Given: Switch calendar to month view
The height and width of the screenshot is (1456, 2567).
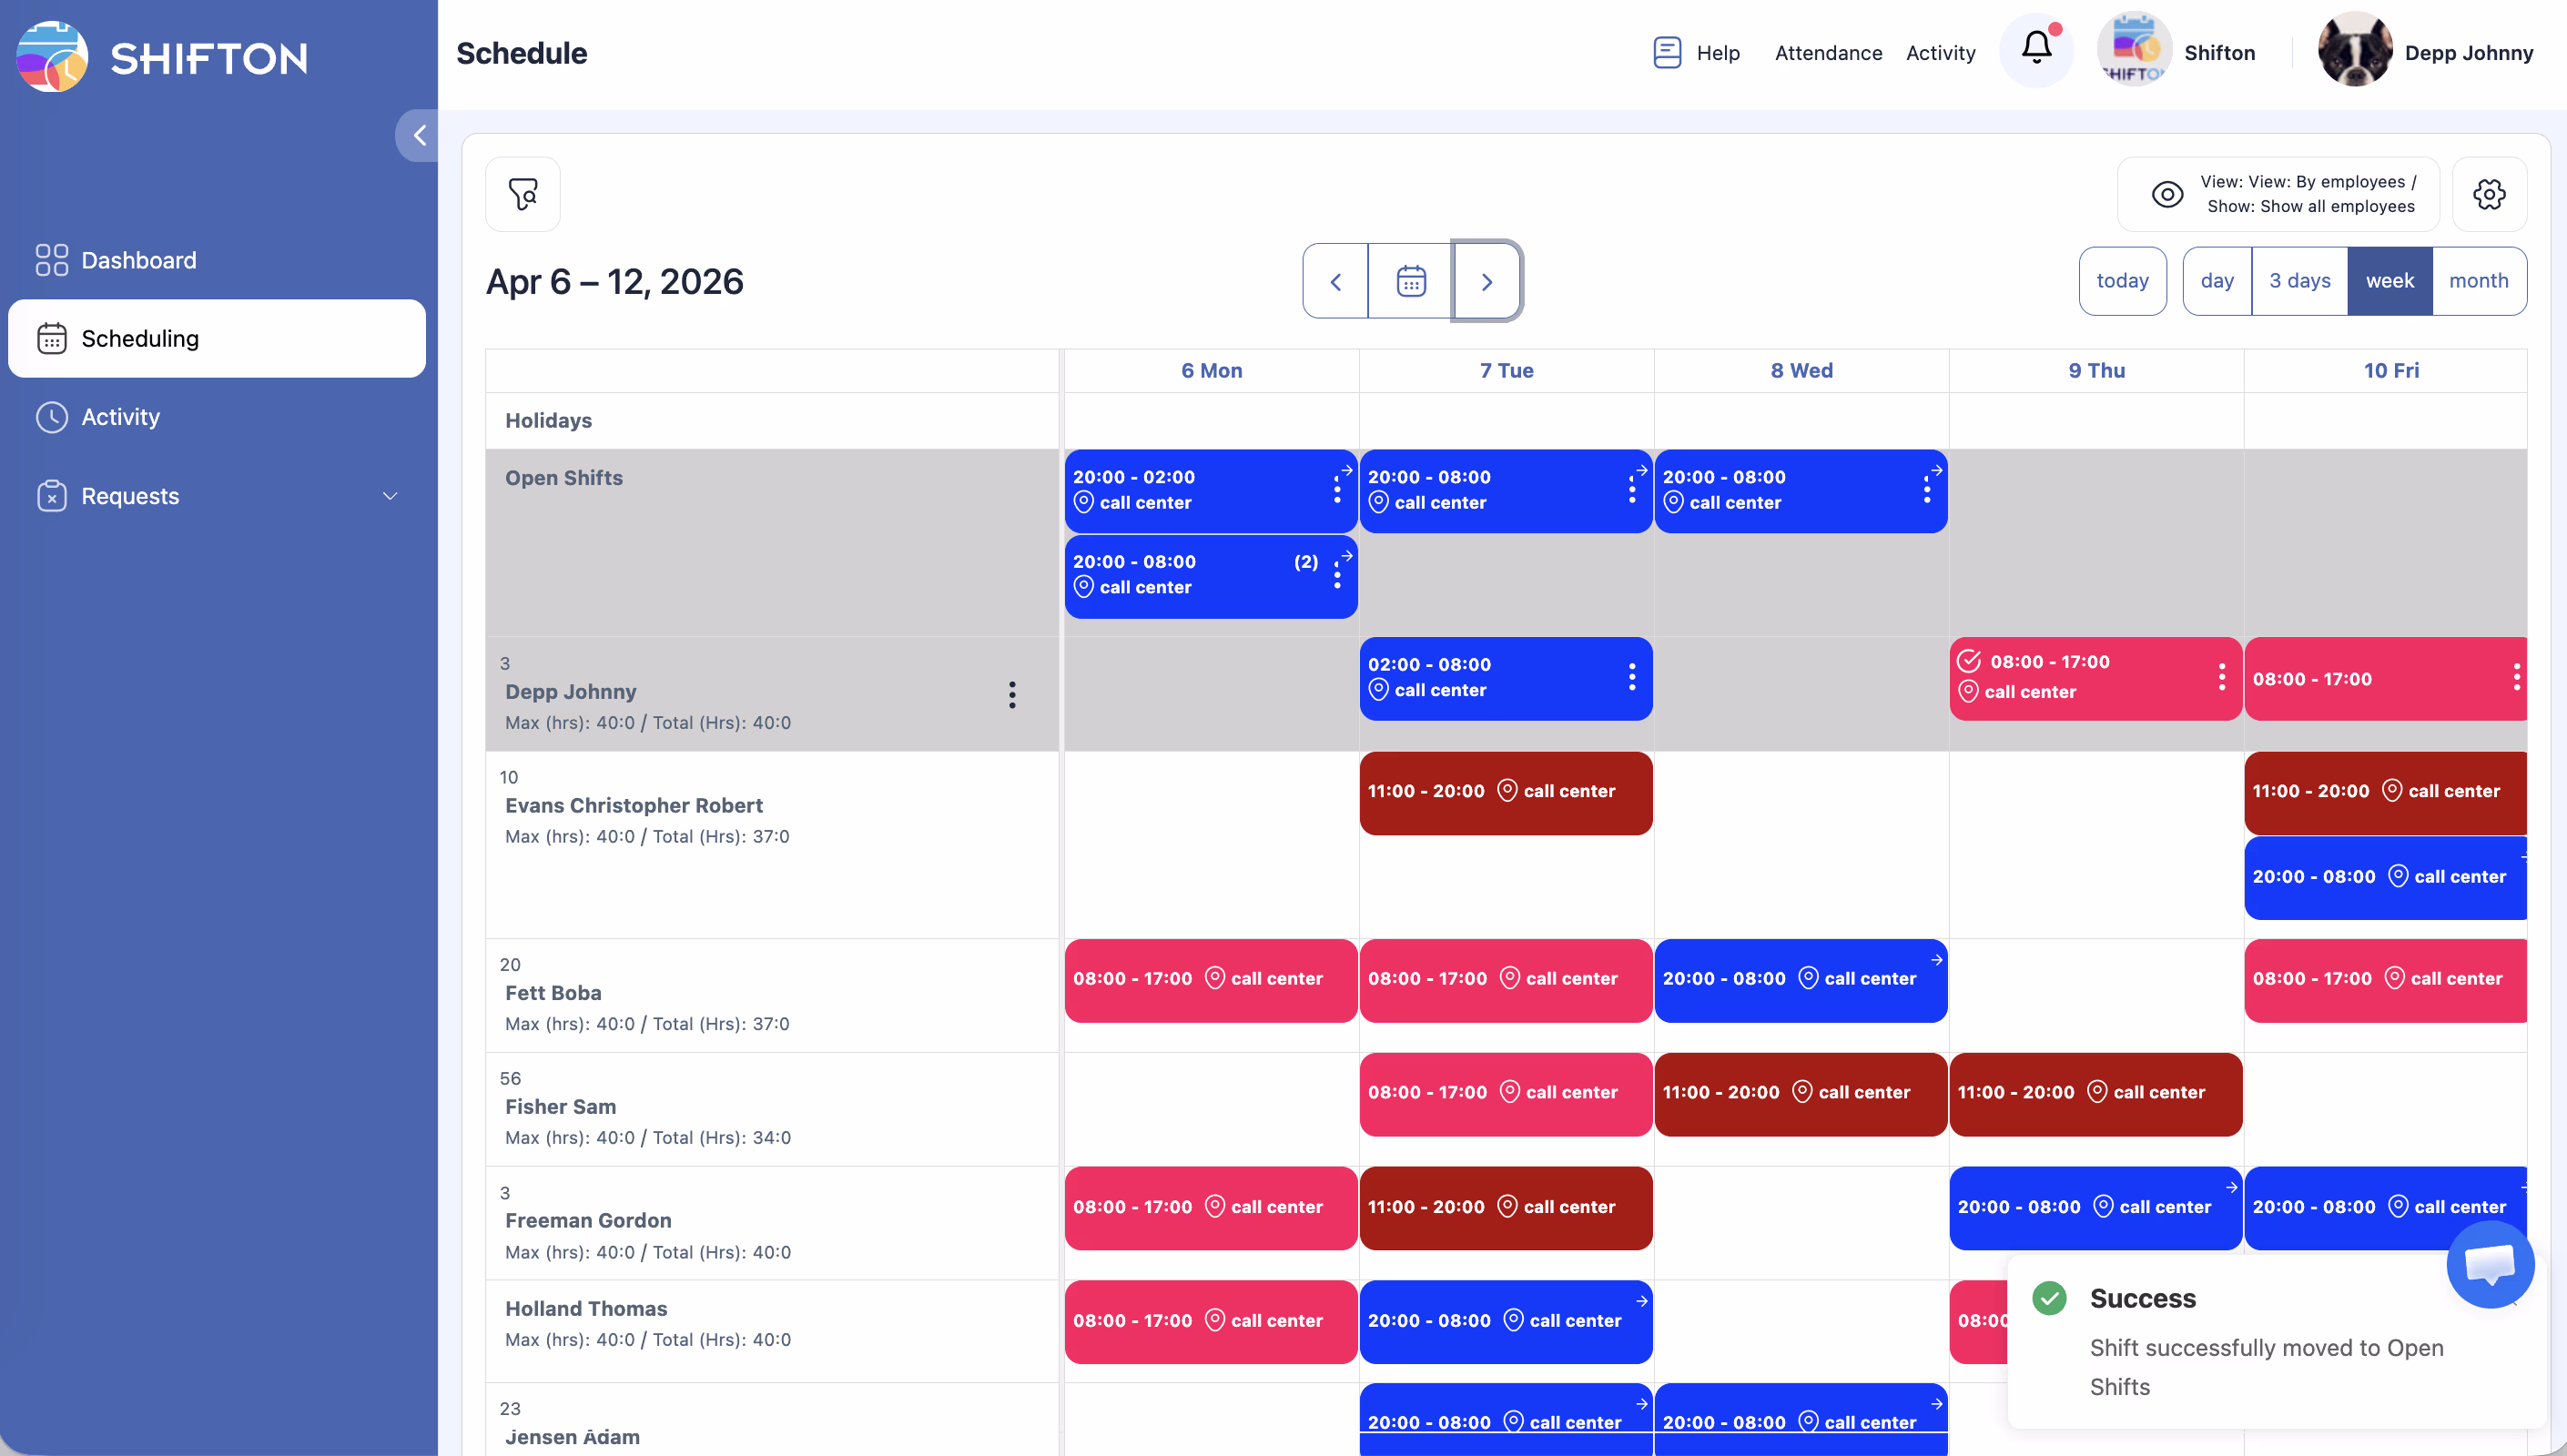Looking at the screenshot, I should click(x=2478, y=281).
